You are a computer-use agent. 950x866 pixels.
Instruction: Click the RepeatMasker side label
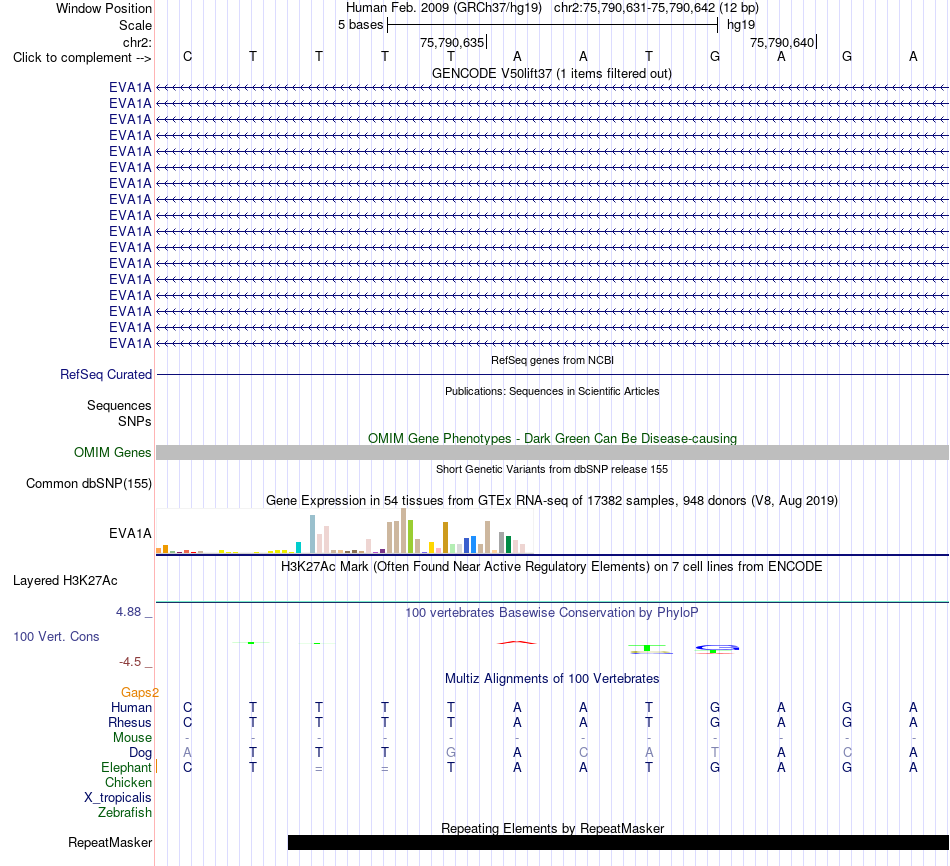tap(110, 843)
